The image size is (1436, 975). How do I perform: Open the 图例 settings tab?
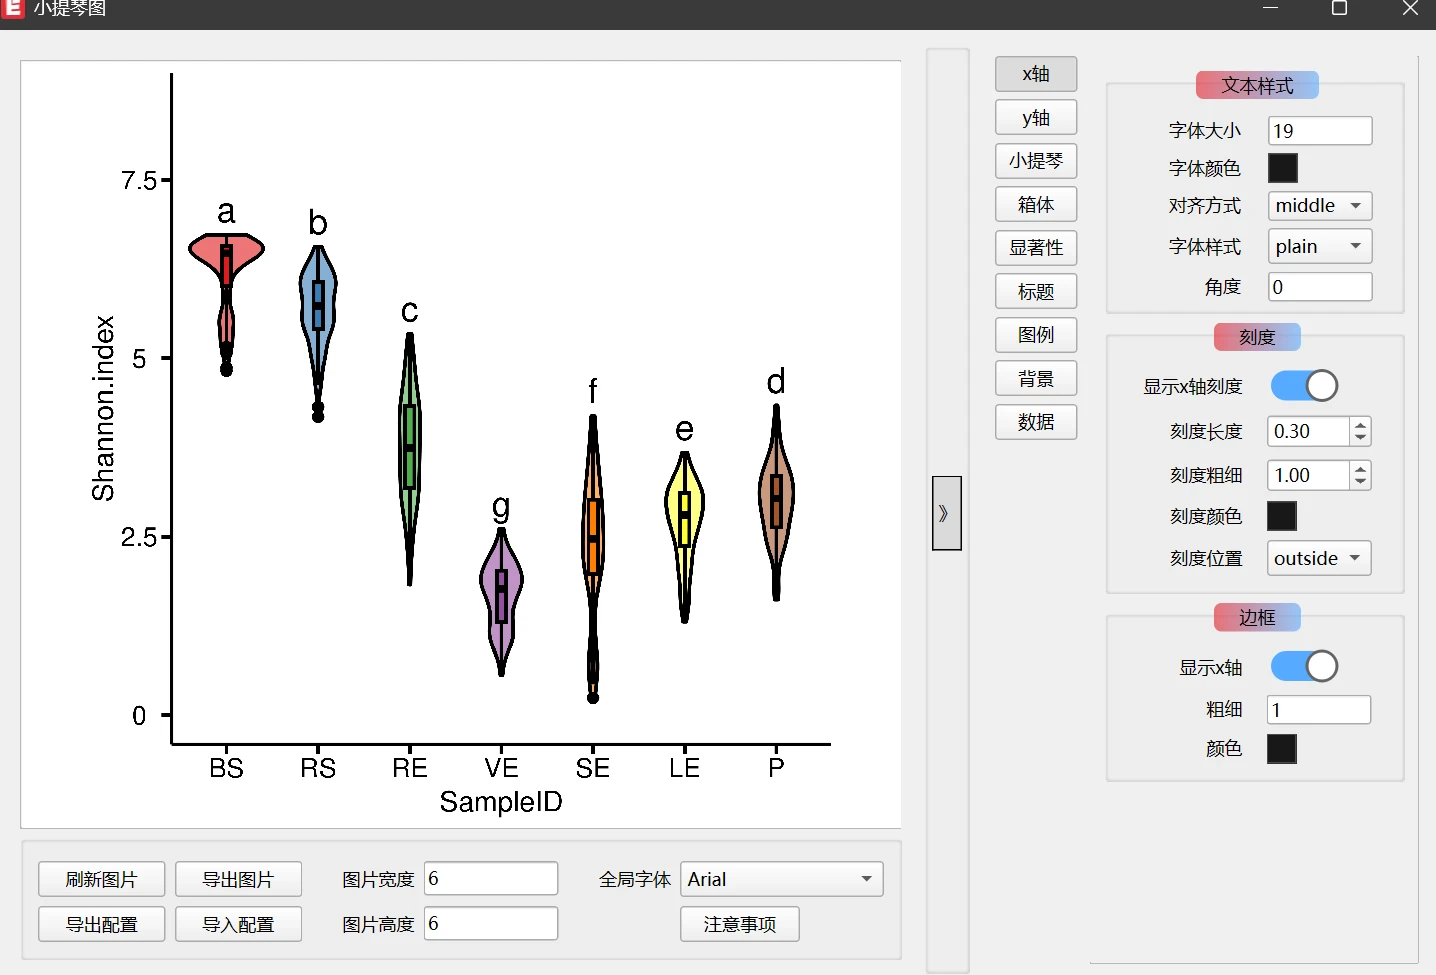tap(1036, 335)
